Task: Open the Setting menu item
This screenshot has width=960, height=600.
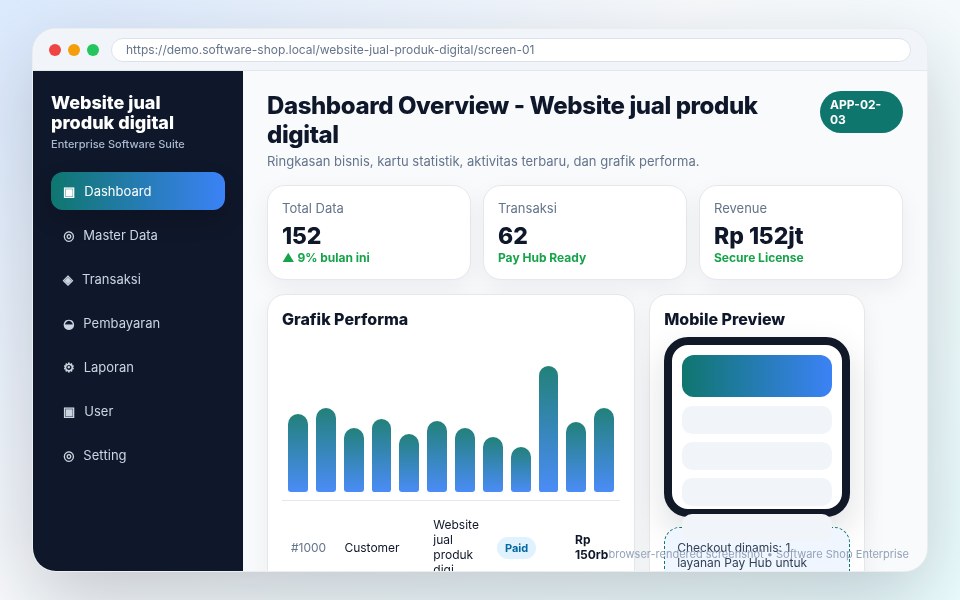Action: coord(138,456)
